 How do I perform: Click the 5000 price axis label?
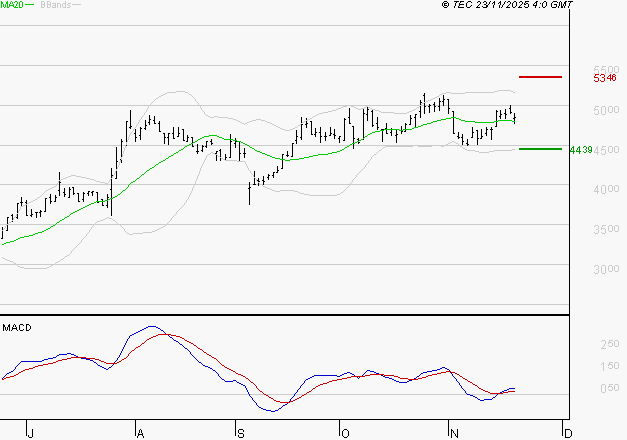tap(606, 110)
